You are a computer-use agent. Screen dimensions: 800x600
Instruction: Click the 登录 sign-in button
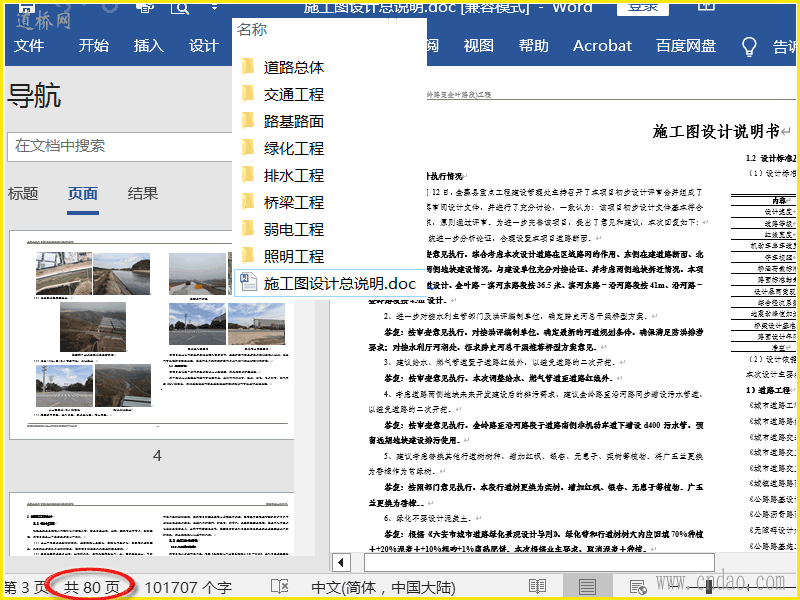(x=642, y=8)
